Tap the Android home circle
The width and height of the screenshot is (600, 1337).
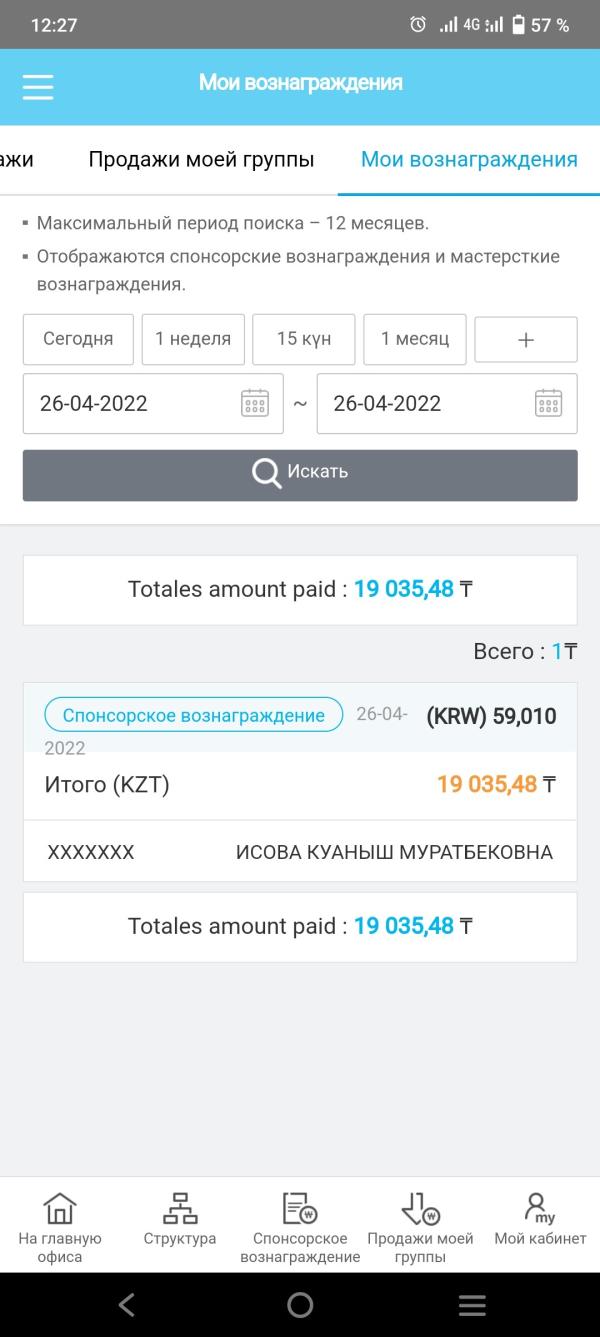click(x=300, y=1304)
